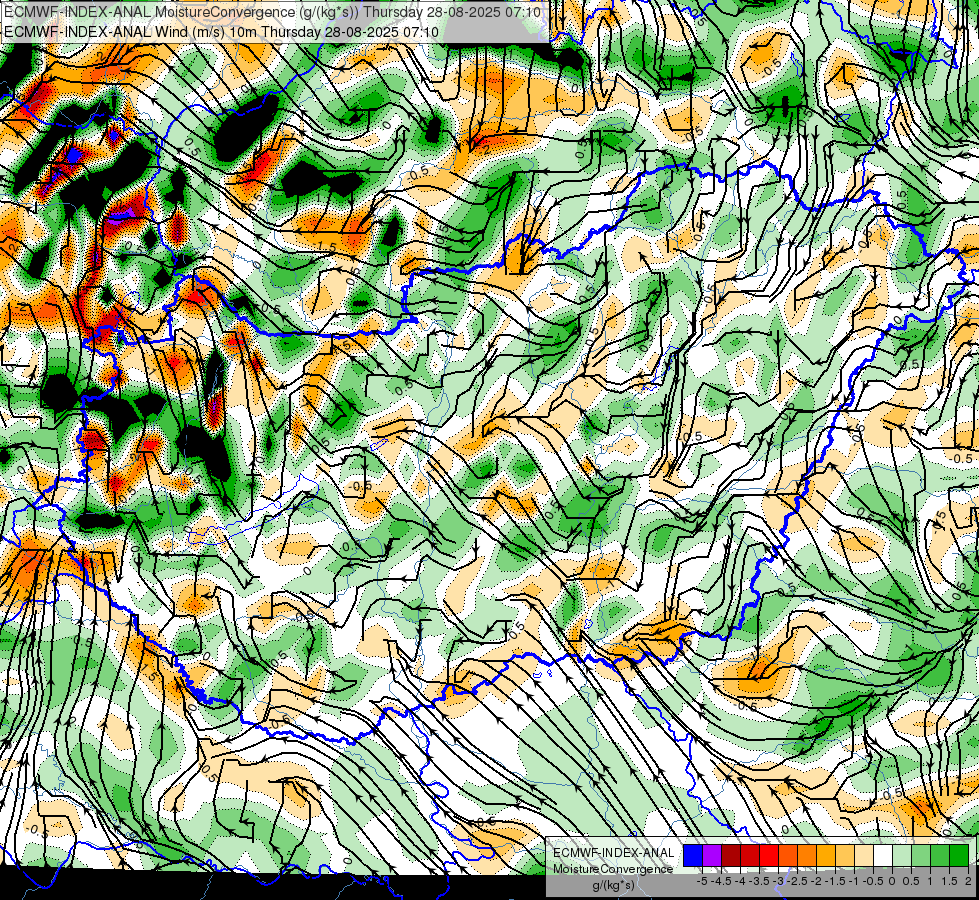Click the legend tick label -3.5
Viewport: 979px width, 900px height.
point(759,881)
